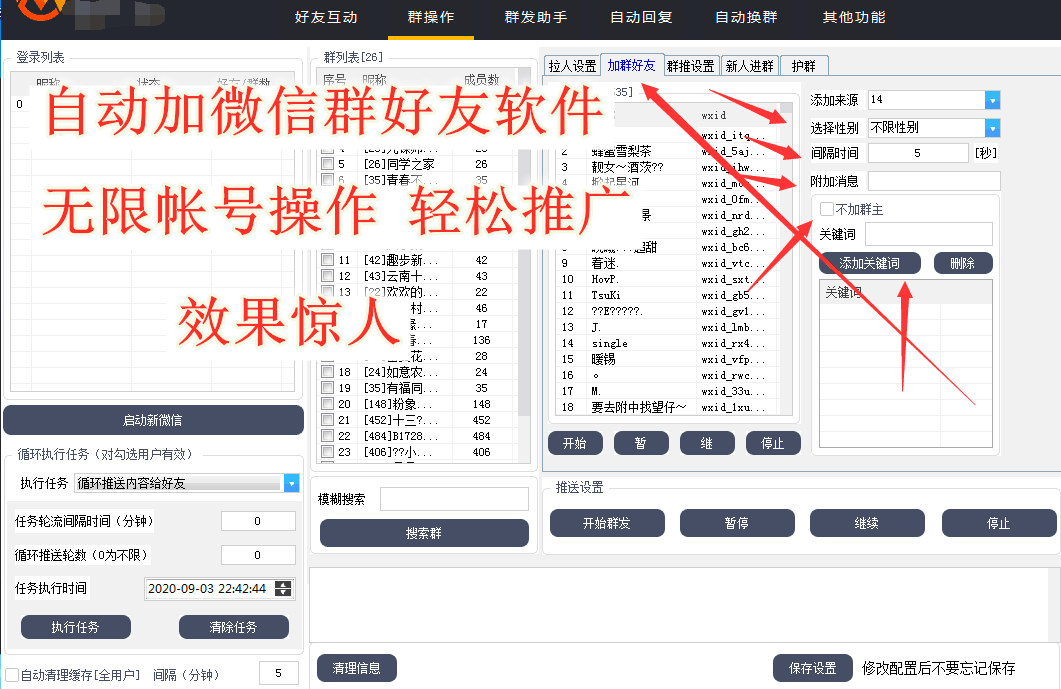1061x689 pixels.
Task: Open the 群操作 top menu tab
Action: (x=430, y=18)
